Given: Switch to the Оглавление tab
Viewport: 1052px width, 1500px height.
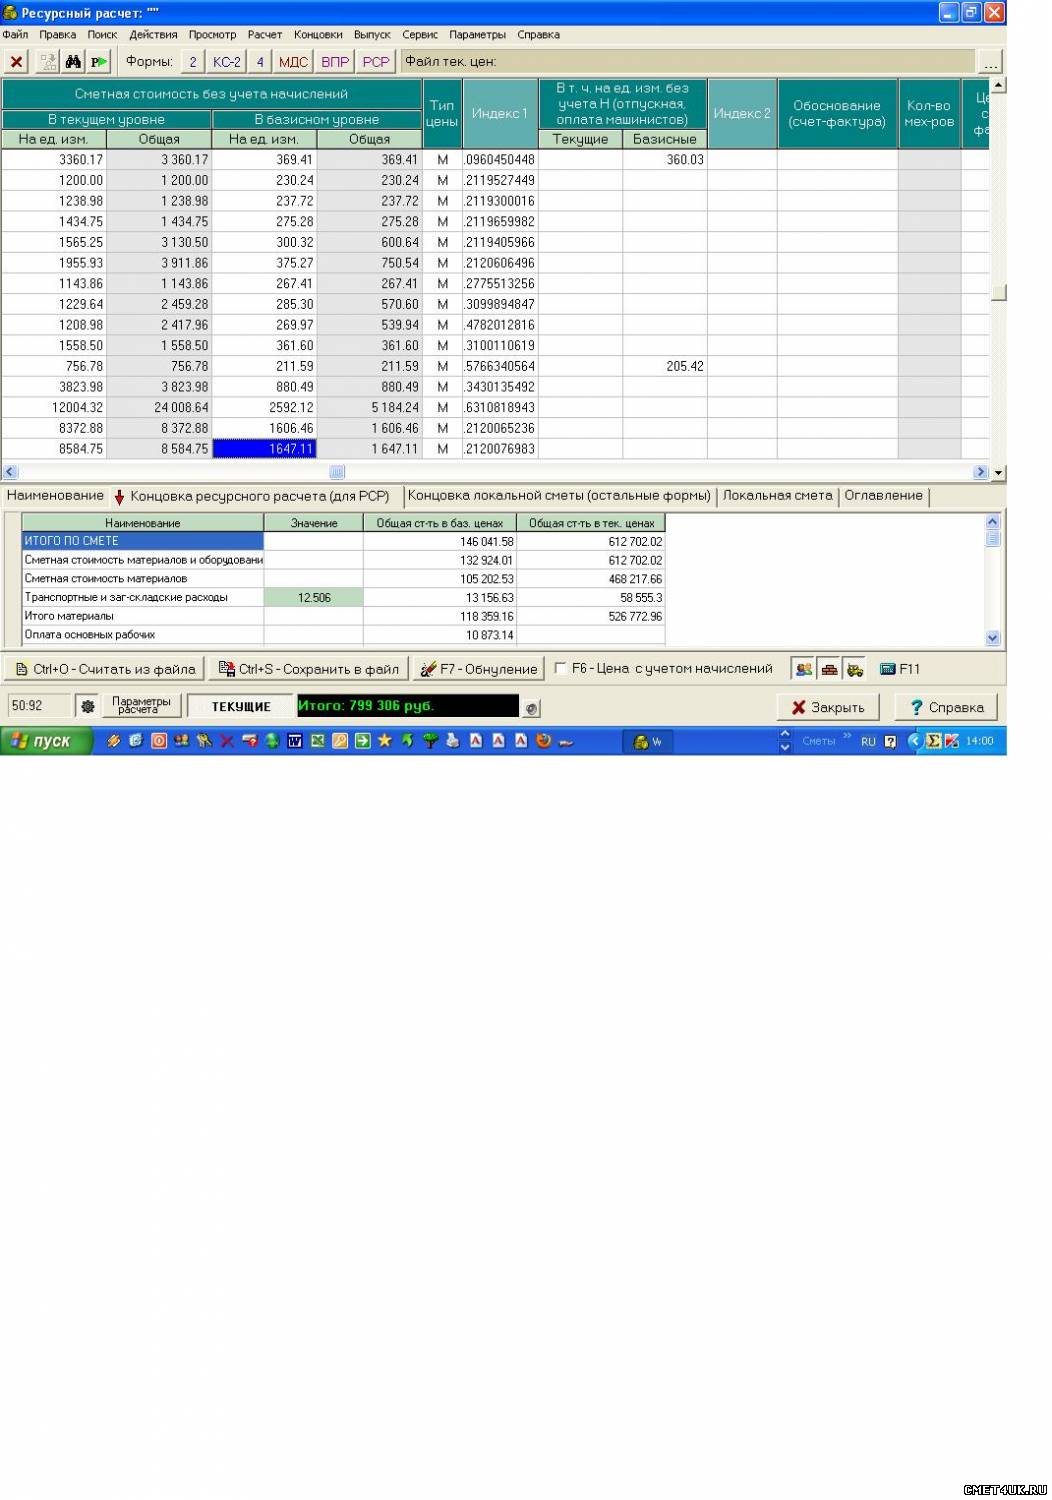Looking at the screenshot, I should pos(883,495).
